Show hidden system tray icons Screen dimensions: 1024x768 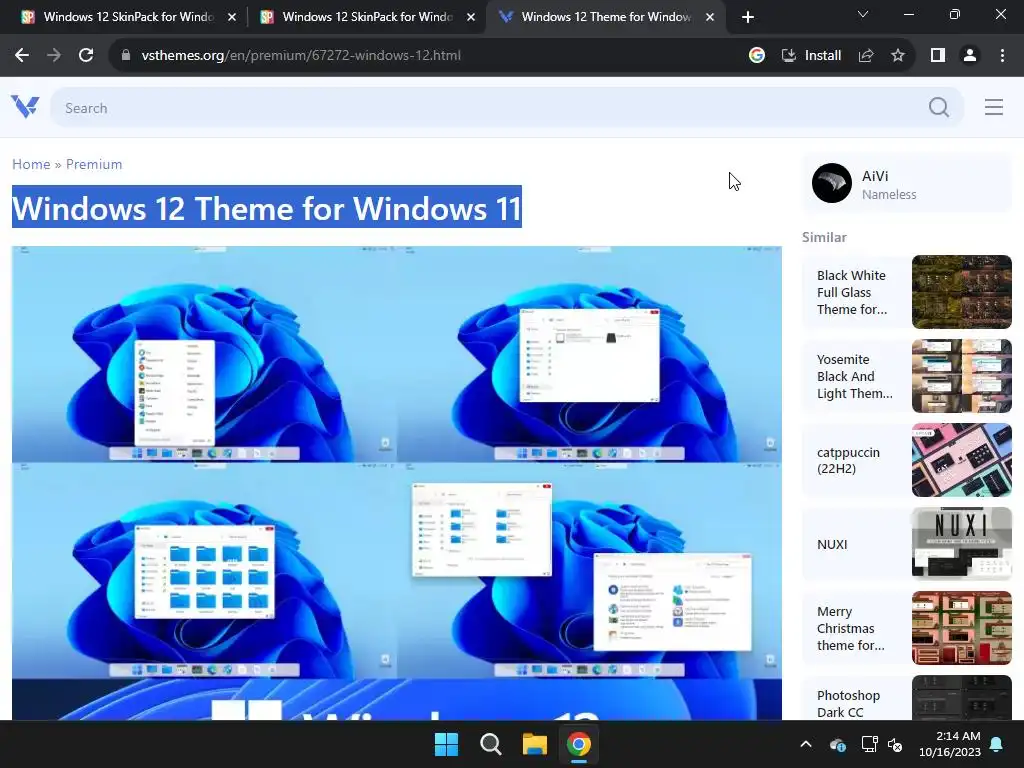(806, 744)
